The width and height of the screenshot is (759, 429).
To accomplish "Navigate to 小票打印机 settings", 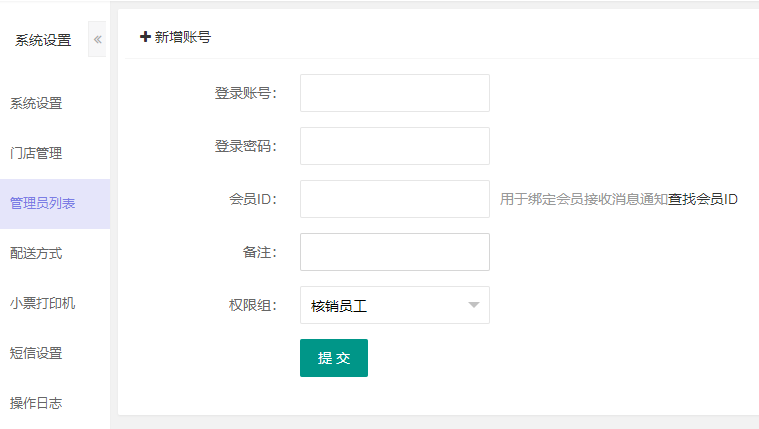I will tap(42, 303).
